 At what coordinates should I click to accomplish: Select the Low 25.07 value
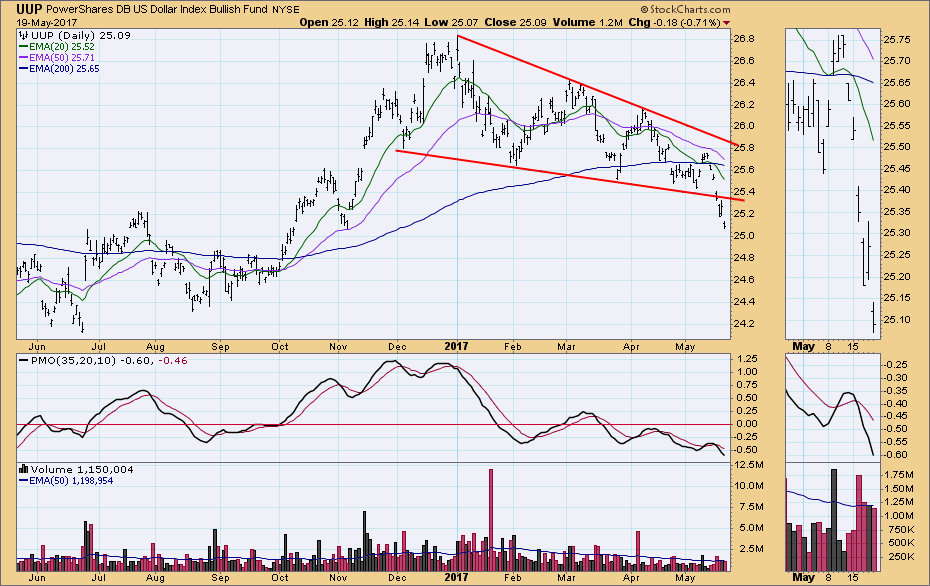click(x=452, y=23)
